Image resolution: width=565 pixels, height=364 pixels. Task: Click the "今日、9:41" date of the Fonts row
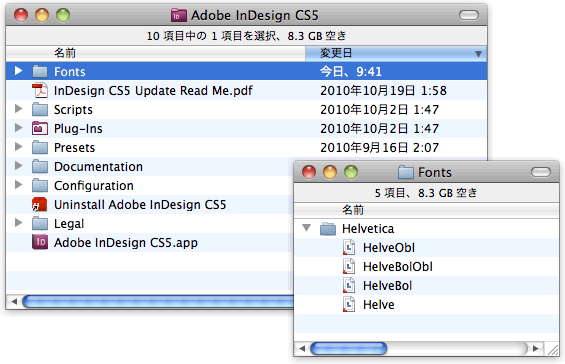coord(351,72)
